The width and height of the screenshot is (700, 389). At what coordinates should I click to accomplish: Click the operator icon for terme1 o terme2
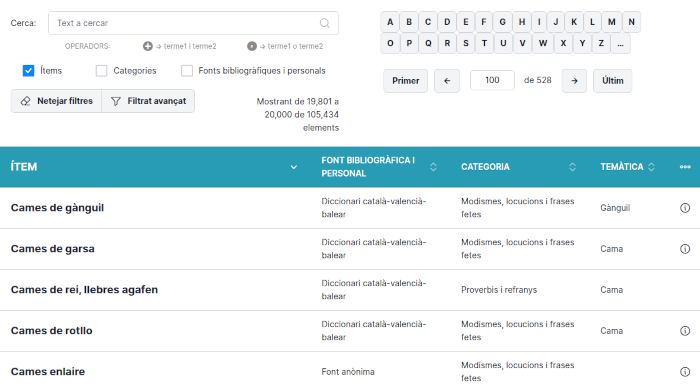pos(252,46)
